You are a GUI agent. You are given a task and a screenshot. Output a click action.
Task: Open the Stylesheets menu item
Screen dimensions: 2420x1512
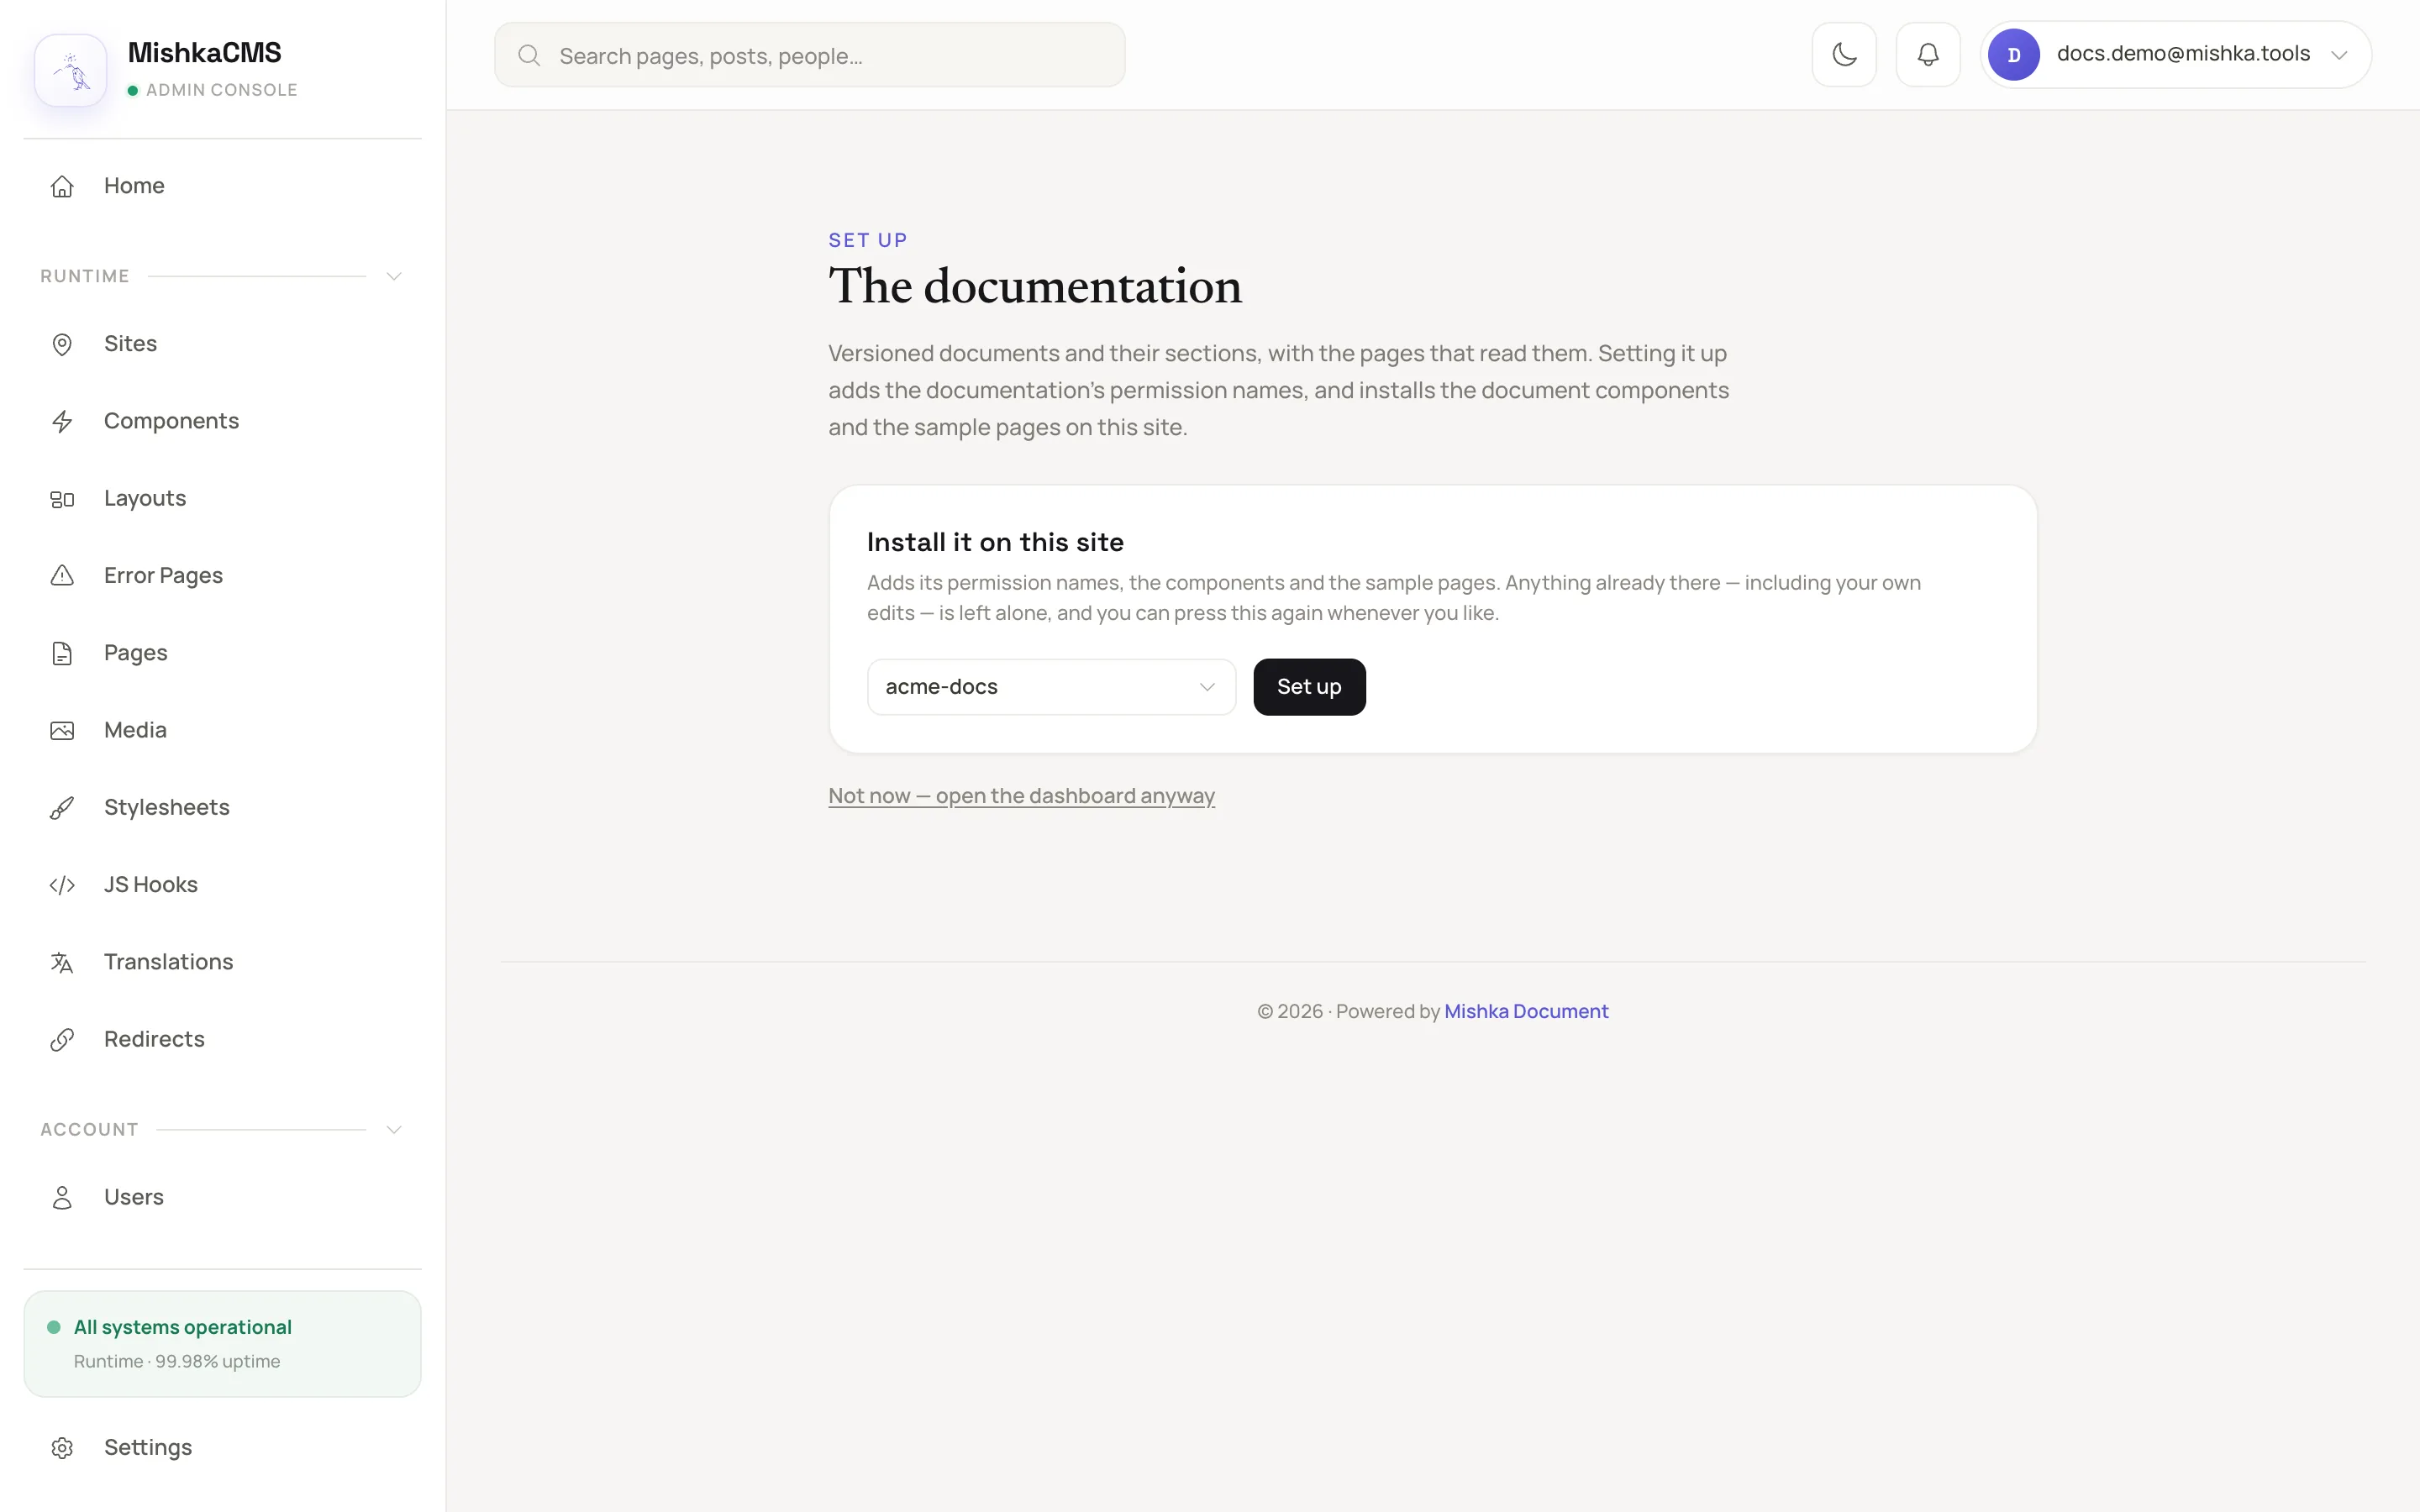pos(222,808)
